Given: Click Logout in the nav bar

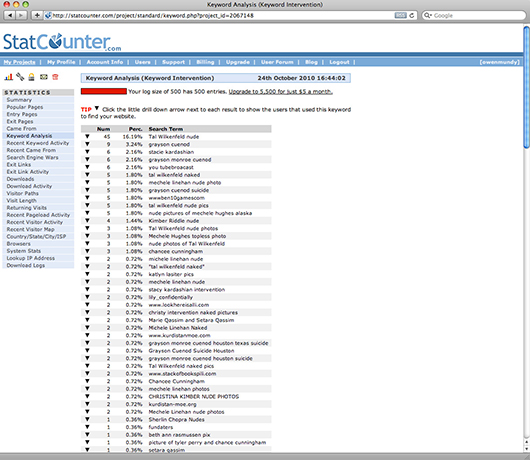Looking at the screenshot, I should click(339, 62).
